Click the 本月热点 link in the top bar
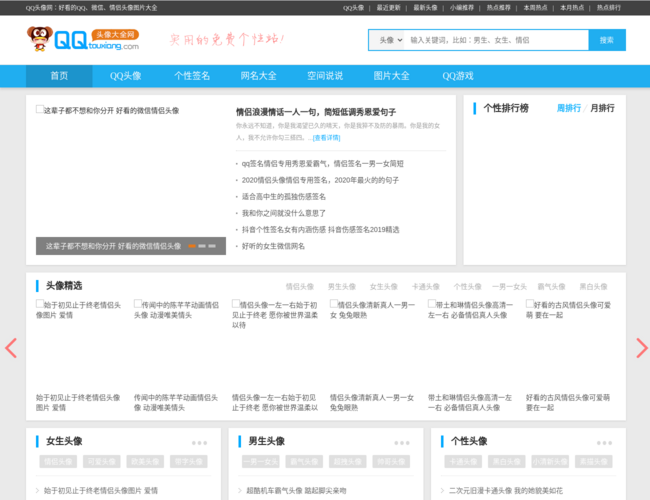This screenshot has width=650, height=500. [x=572, y=7]
